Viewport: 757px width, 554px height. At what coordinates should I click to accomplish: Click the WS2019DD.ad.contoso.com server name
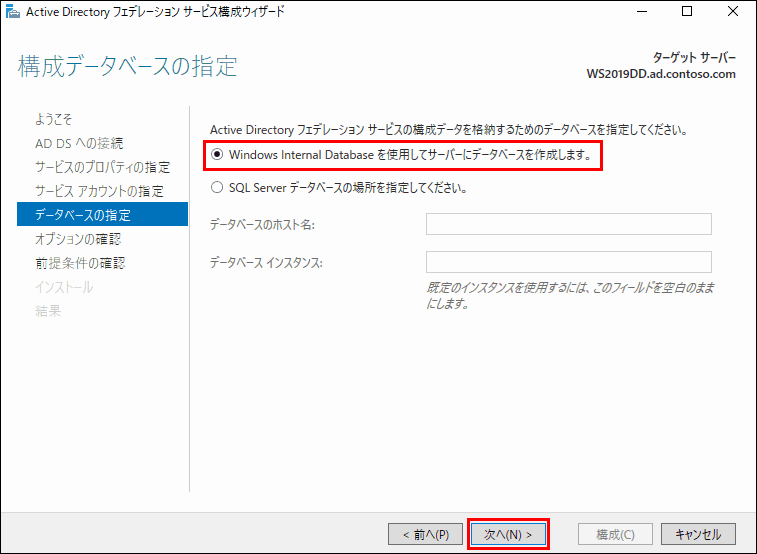661,74
